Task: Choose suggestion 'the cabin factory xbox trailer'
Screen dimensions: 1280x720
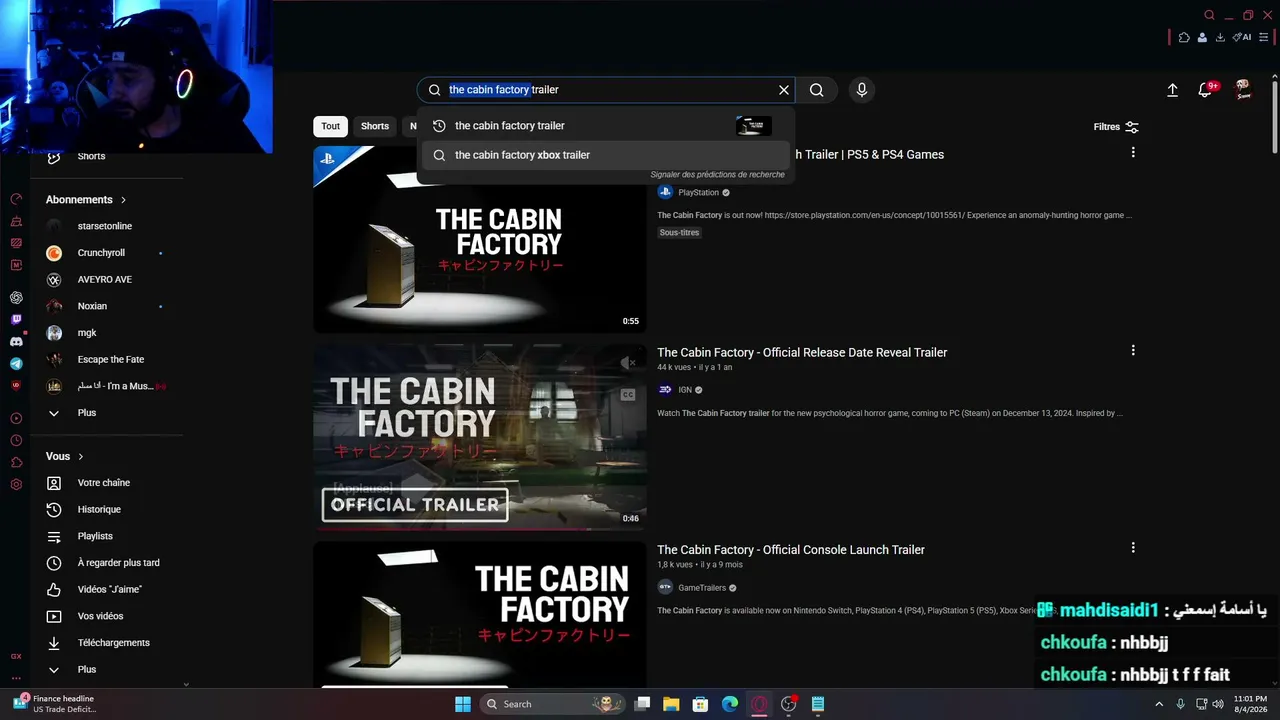Action: (x=606, y=155)
